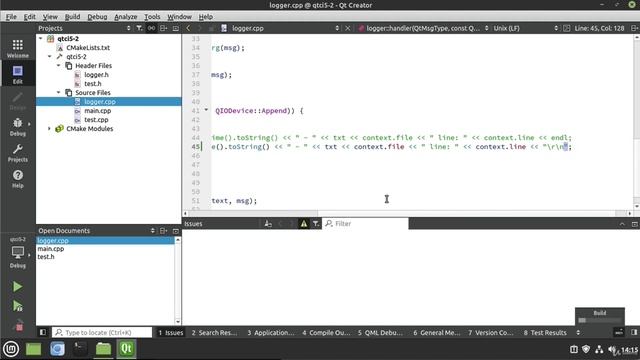Split the Open Documents panel
This screenshot has width=640, height=360.
coord(163,231)
